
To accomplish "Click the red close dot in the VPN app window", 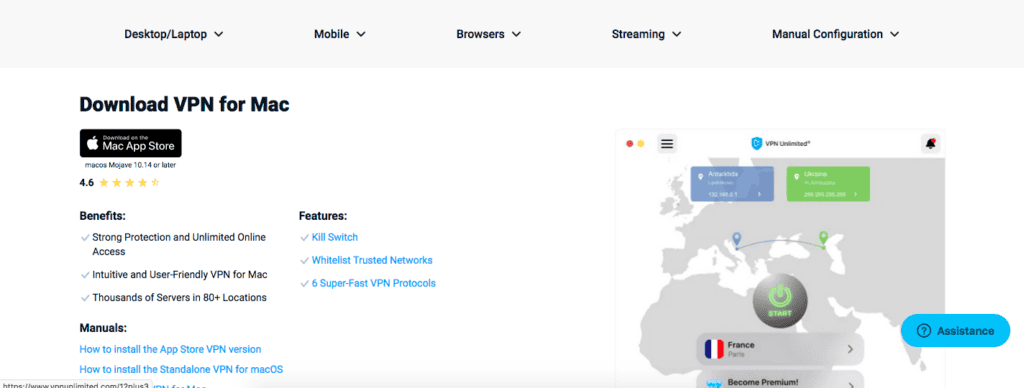I will coord(630,144).
